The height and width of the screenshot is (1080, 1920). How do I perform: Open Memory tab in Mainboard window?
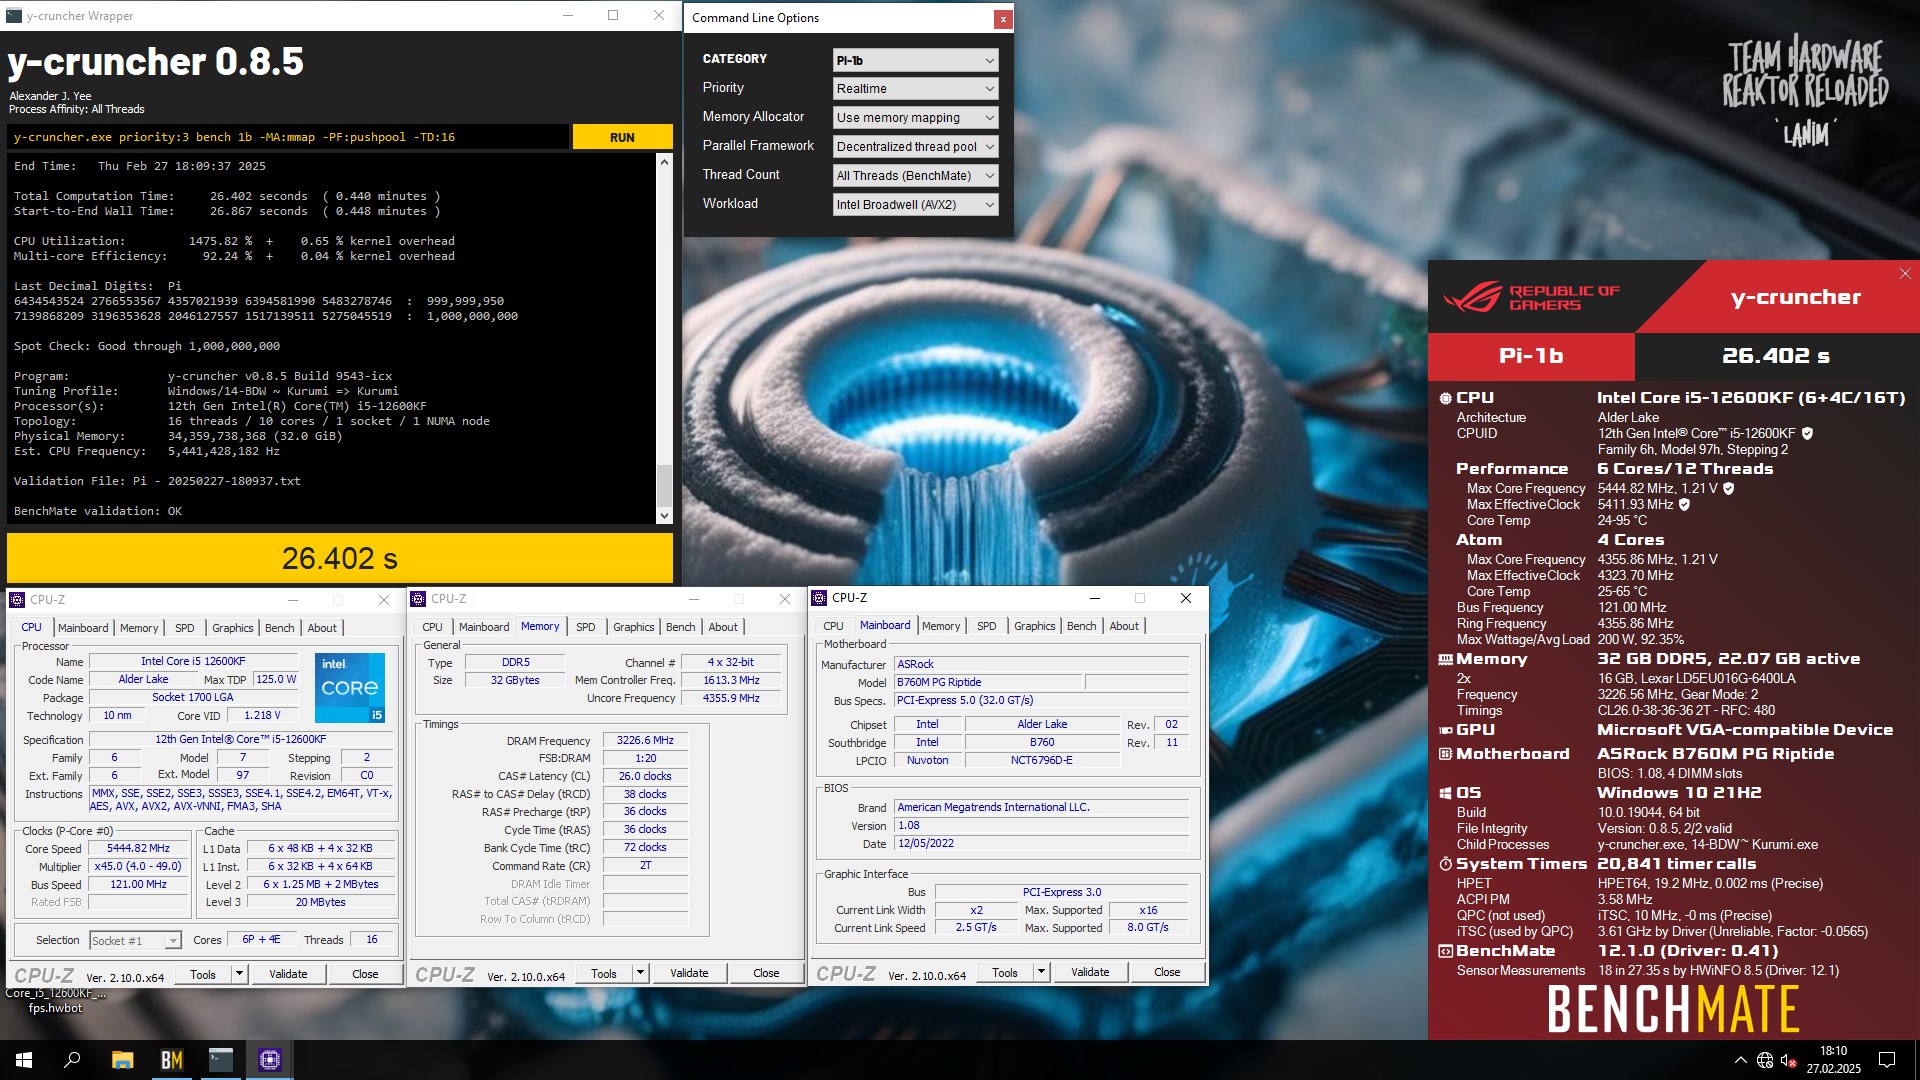point(941,626)
